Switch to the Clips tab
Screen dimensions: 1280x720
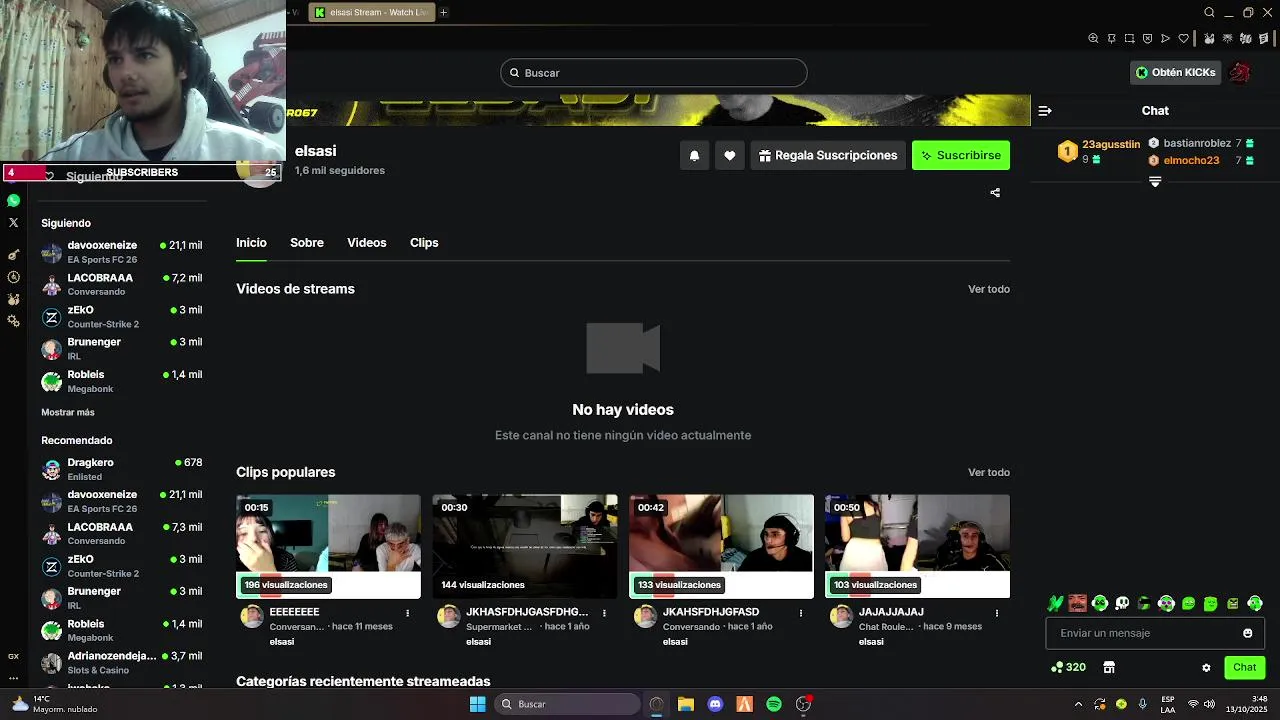424,243
